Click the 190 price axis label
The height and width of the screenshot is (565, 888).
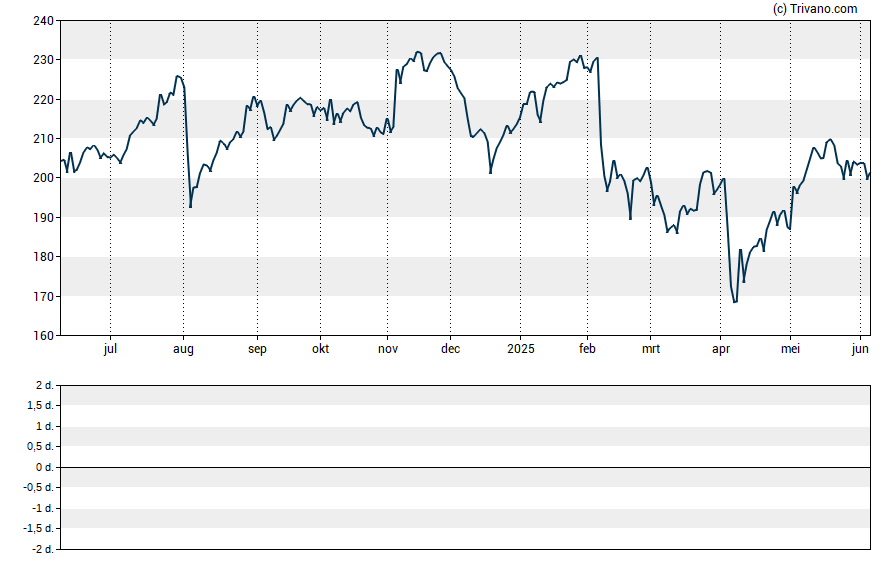44,217
